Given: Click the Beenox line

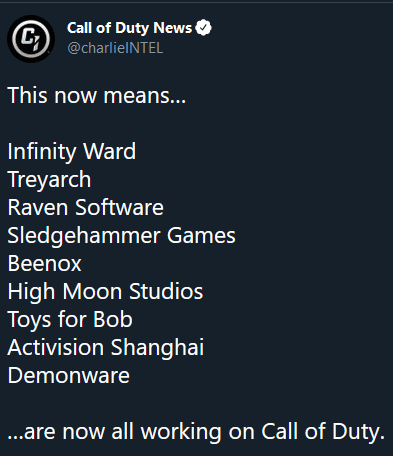Looking at the screenshot, I should coord(44,264).
